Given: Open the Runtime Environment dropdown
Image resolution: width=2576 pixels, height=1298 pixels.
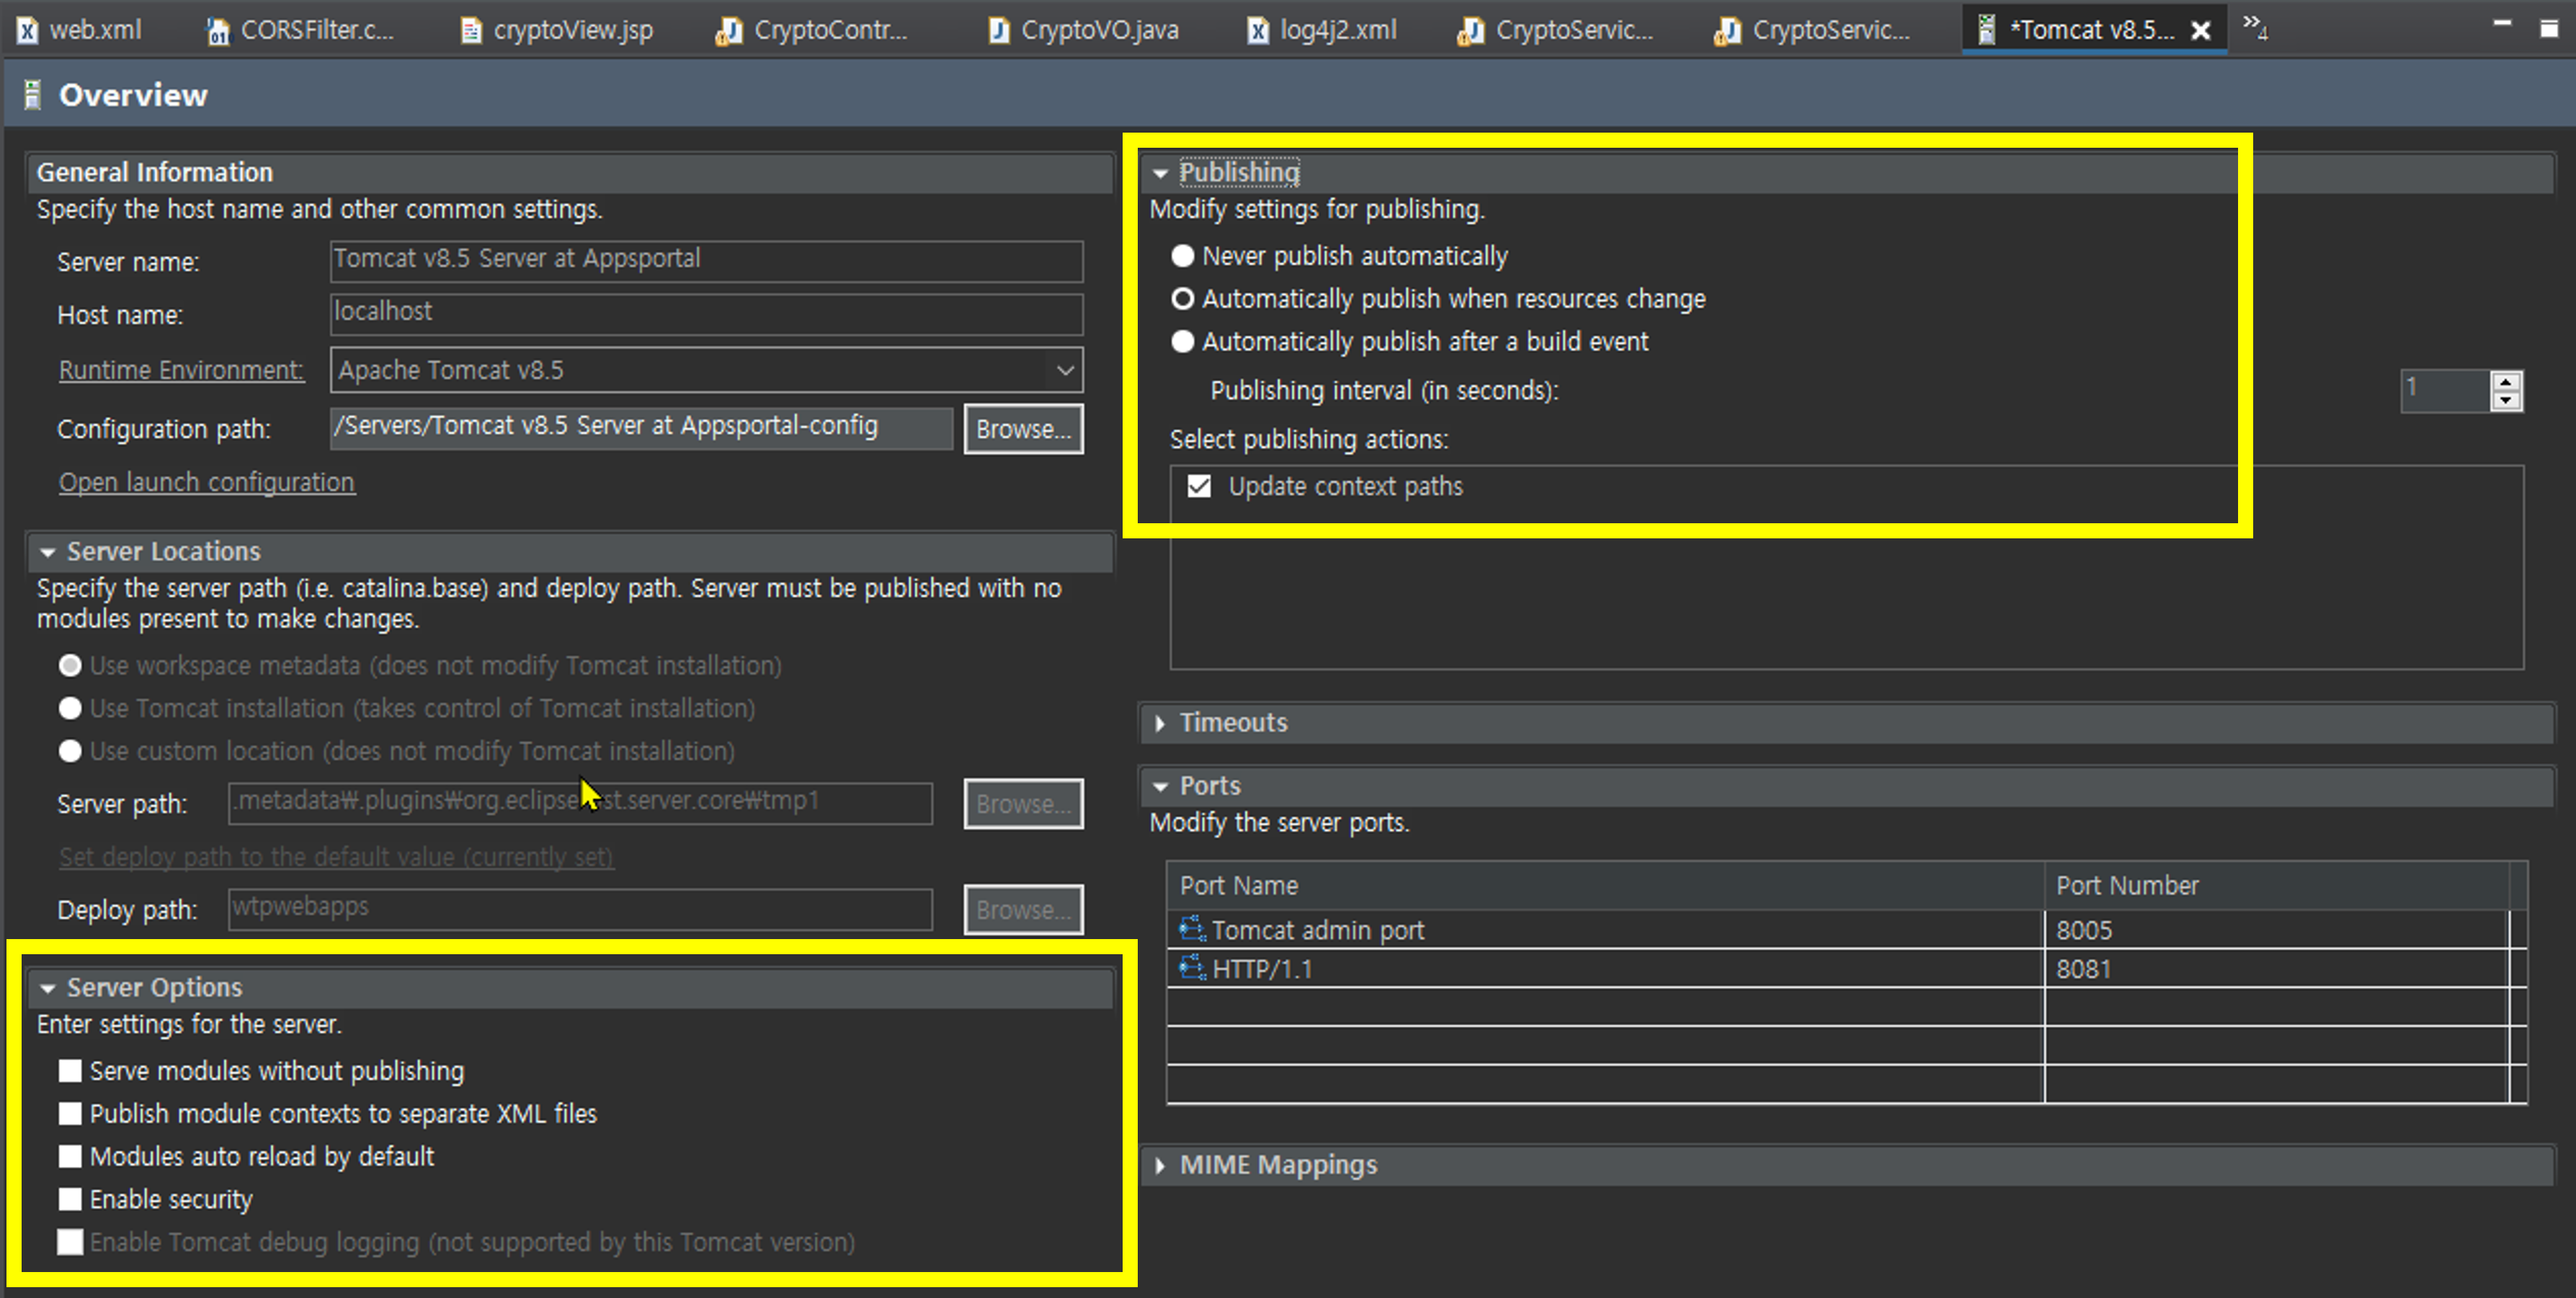Looking at the screenshot, I should click(x=1065, y=371).
